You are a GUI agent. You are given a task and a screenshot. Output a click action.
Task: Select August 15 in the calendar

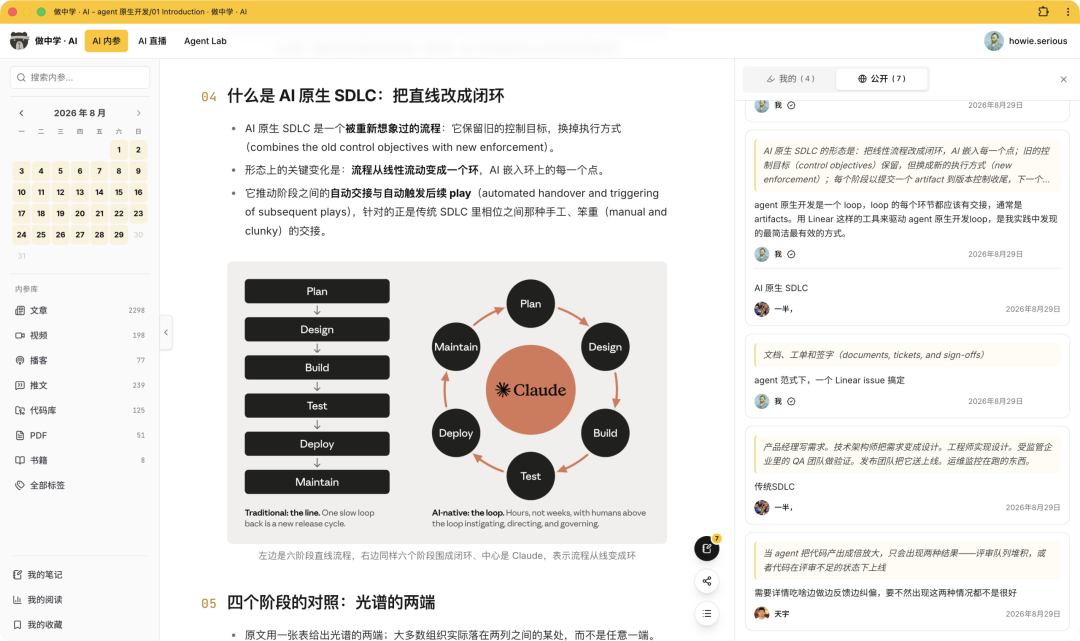point(119,192)
